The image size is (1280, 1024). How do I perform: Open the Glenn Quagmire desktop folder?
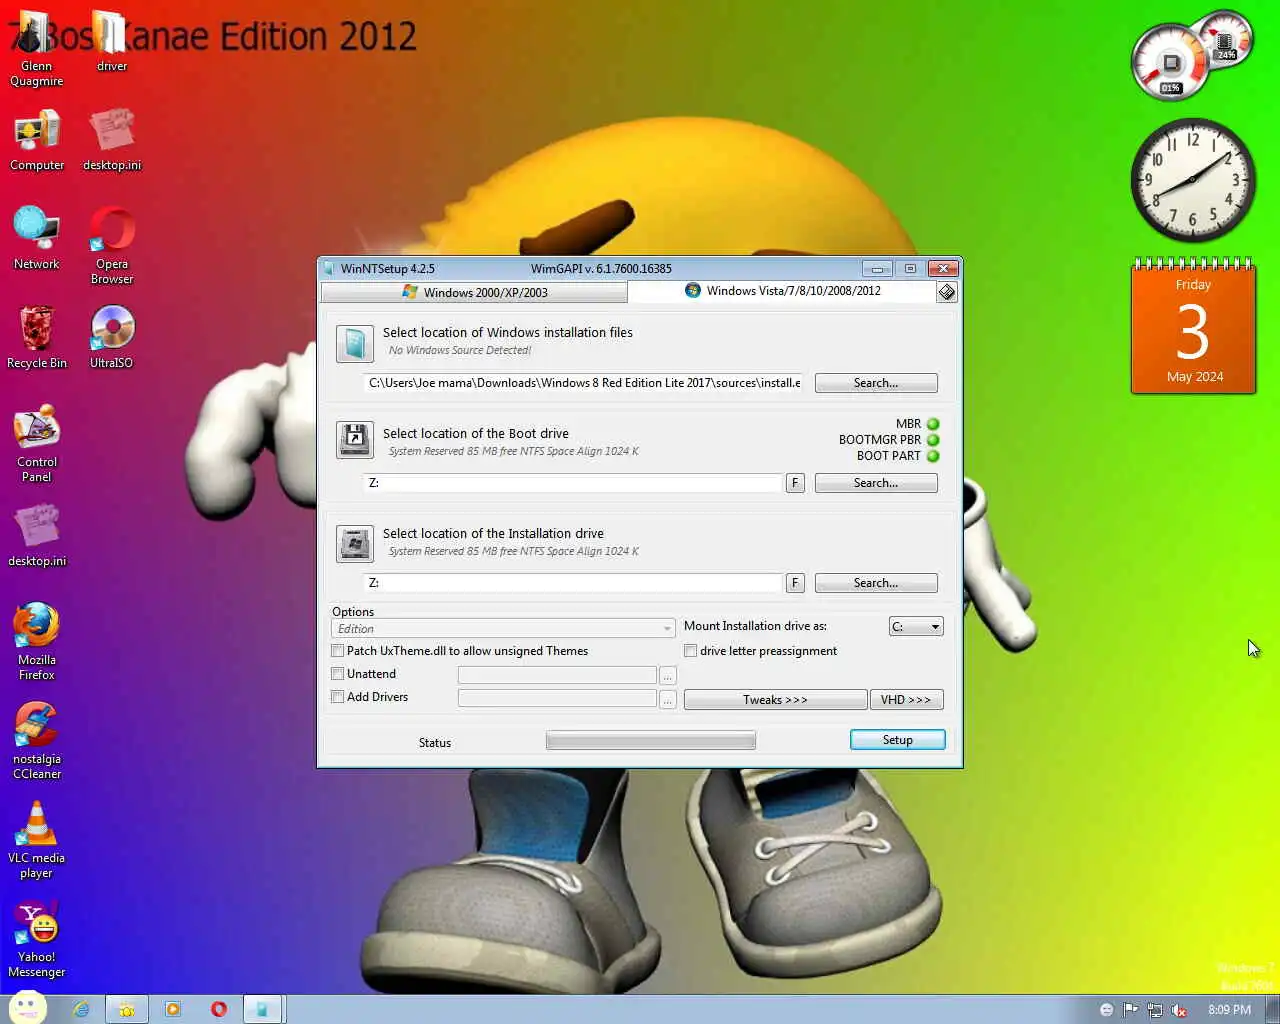click(x=36, y=50)
